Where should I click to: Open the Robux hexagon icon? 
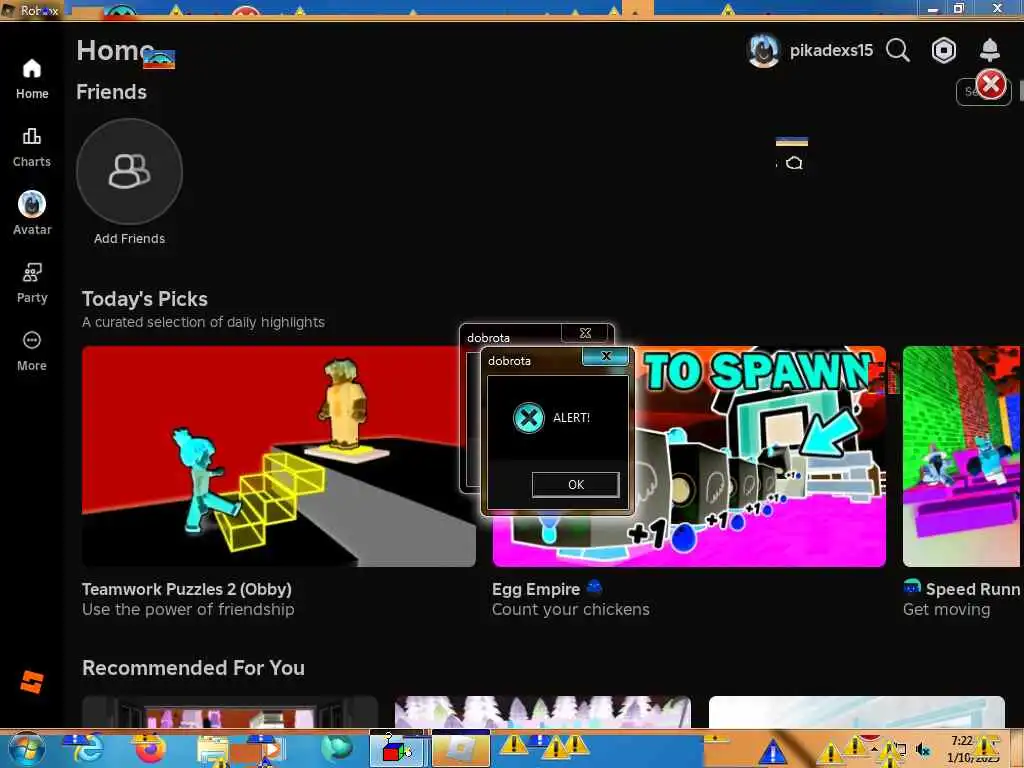(x=944, y=50)
